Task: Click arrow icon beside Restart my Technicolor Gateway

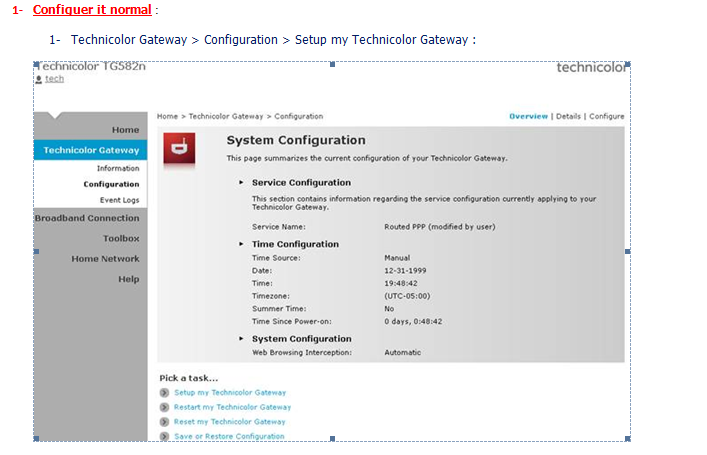Action: click(x=164, y=407)
